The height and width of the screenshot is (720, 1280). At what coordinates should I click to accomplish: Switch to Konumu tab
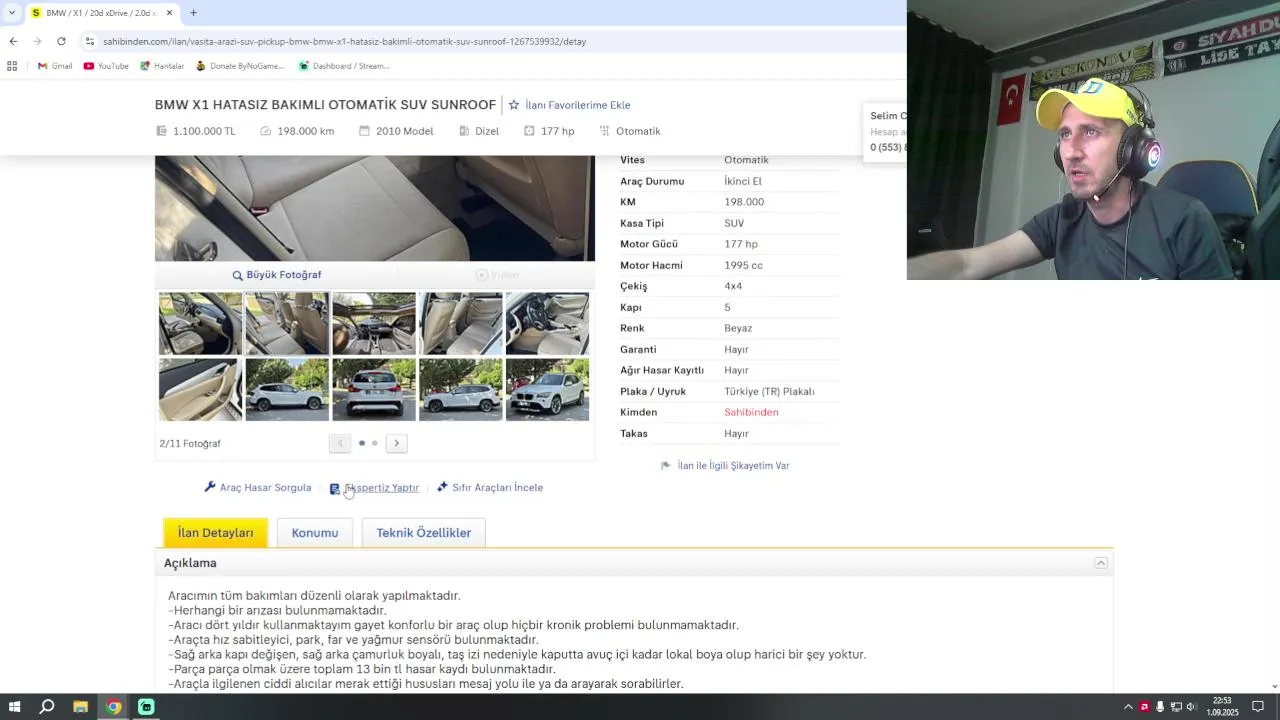coord(315,533)
